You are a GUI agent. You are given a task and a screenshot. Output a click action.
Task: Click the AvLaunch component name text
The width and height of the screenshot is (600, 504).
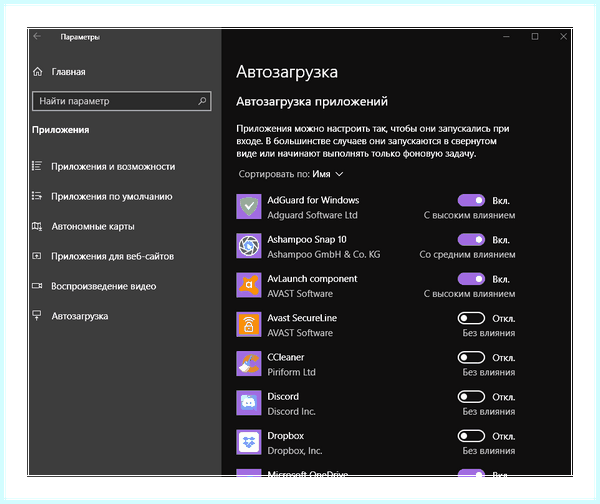(312, 279)
